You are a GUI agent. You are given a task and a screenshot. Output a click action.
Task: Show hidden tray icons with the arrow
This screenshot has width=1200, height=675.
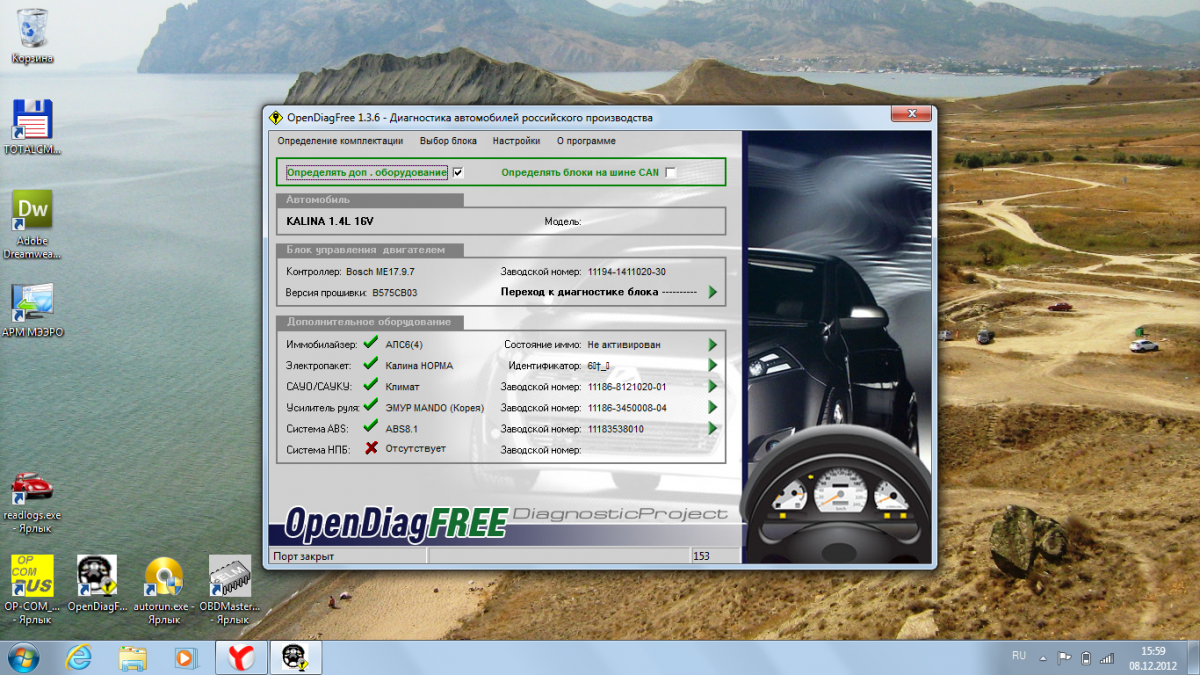tap(1044, 658)
